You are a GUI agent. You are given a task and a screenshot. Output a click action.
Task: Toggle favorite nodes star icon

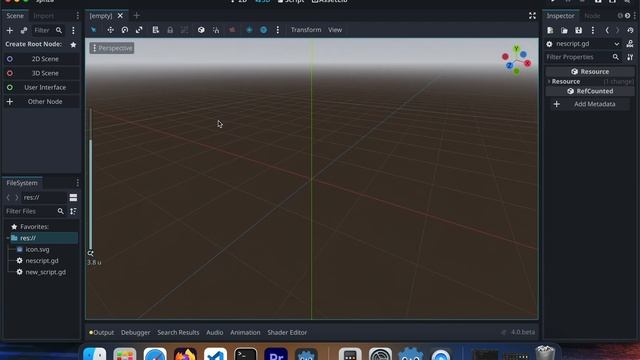click(x=73, y=44)
